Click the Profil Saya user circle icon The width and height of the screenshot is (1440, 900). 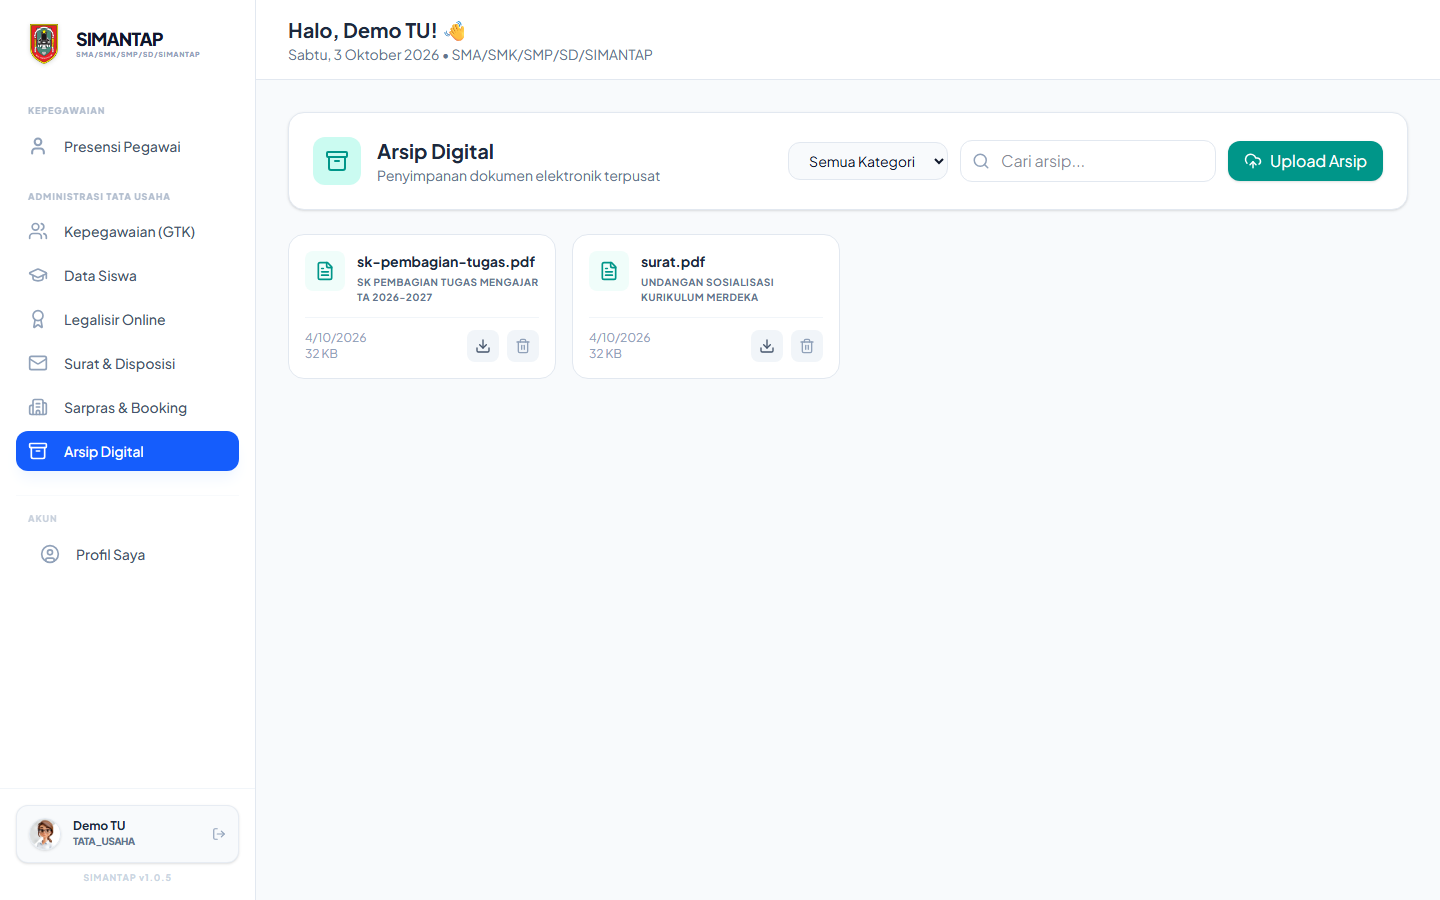50,555
